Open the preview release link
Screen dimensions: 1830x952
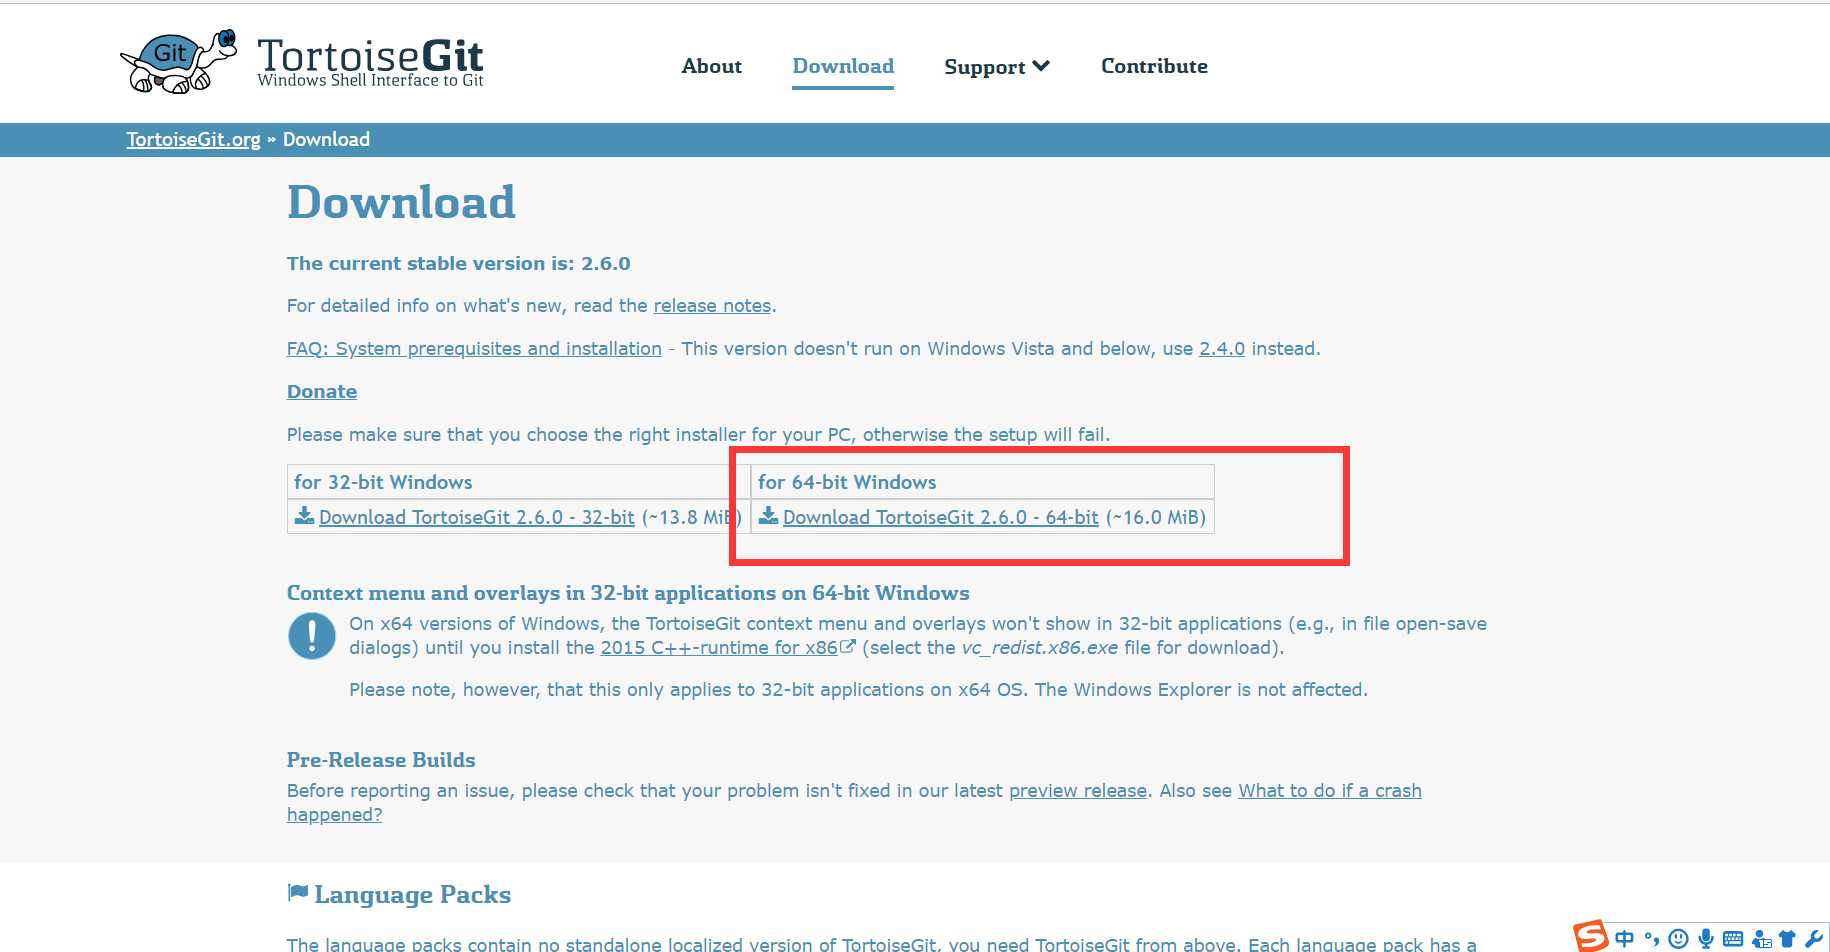click(1078, 790)
